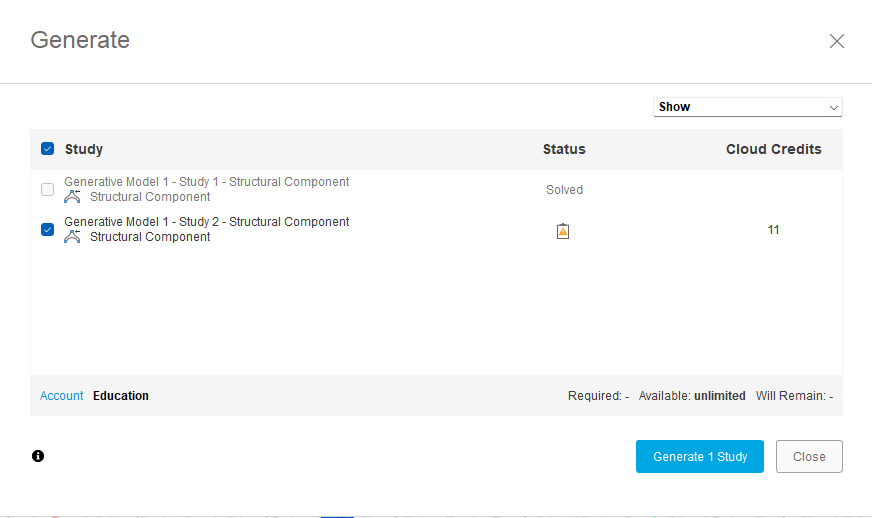Screen dimensions: 872x518
Task: Open the Account link
Action: pos(62,396)
